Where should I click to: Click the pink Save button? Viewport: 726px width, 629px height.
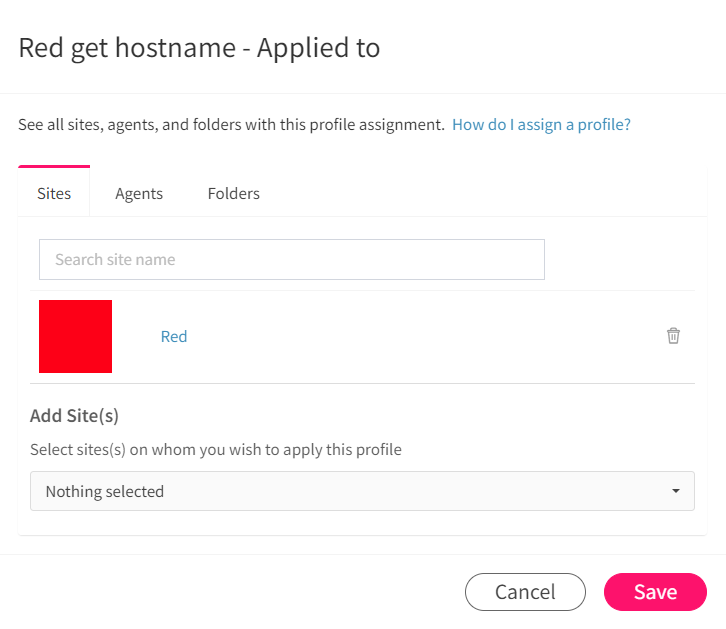pos(655,592)
